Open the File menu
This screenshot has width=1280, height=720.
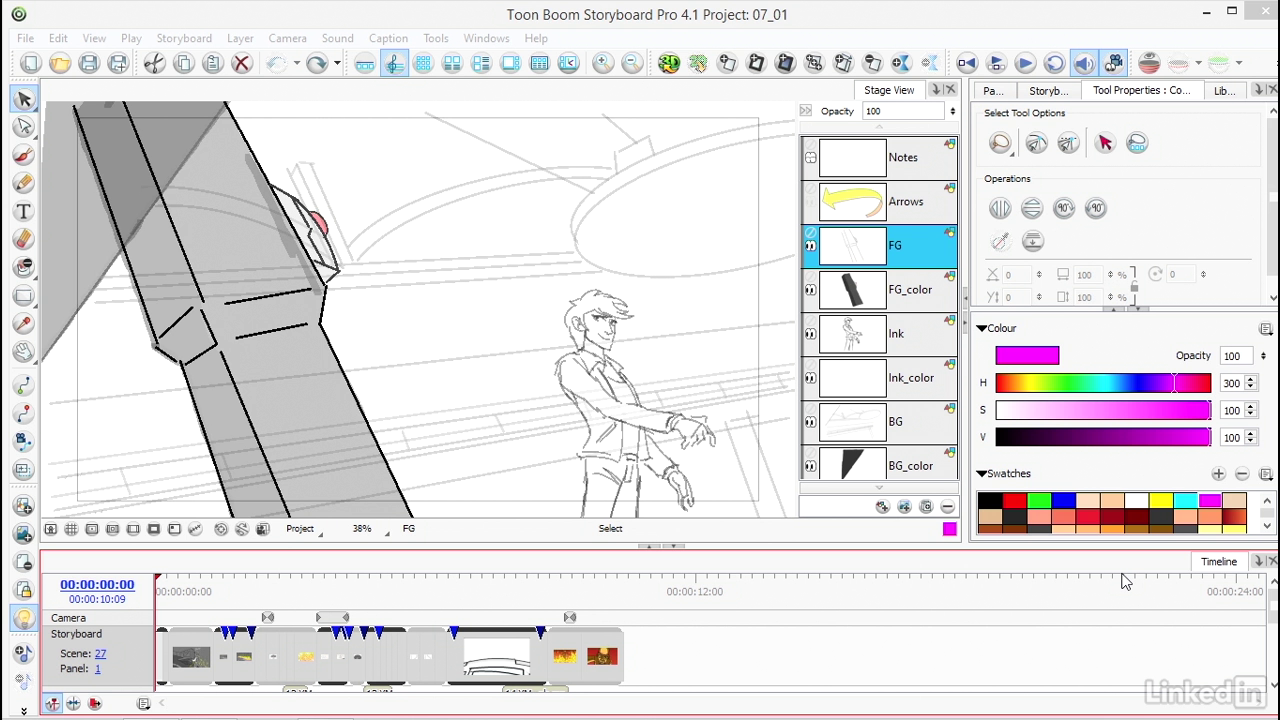pos(25,38)
